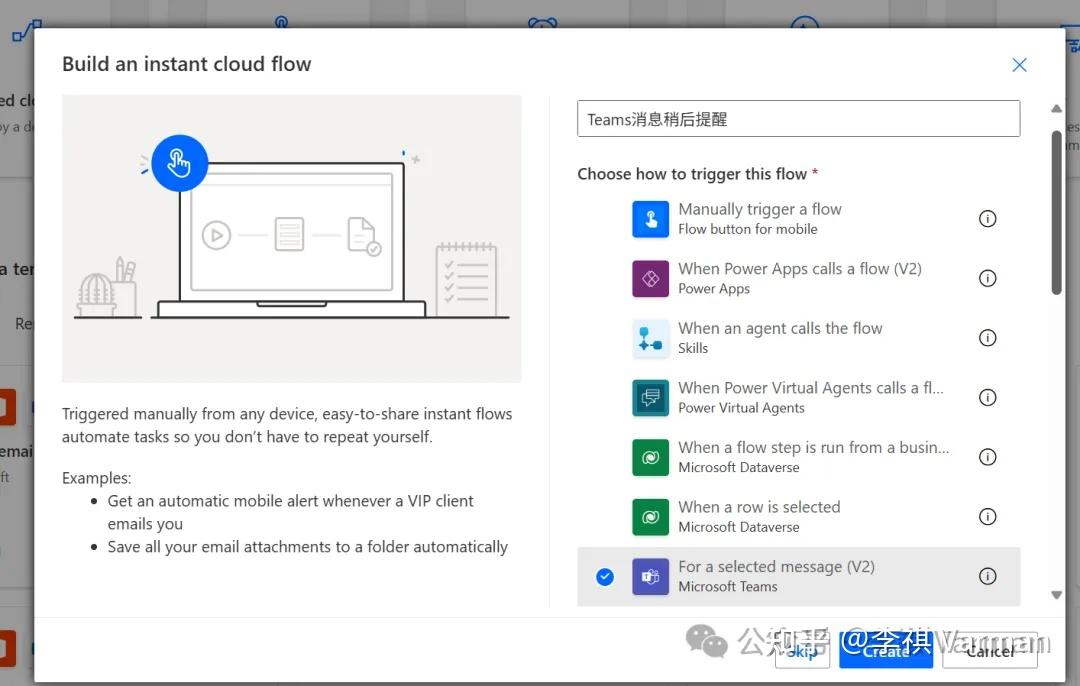Open info for For a selected message (V2)
The height and width of the screenshot is (686, 1080).
pyautogui.click(x=987, y=576)
